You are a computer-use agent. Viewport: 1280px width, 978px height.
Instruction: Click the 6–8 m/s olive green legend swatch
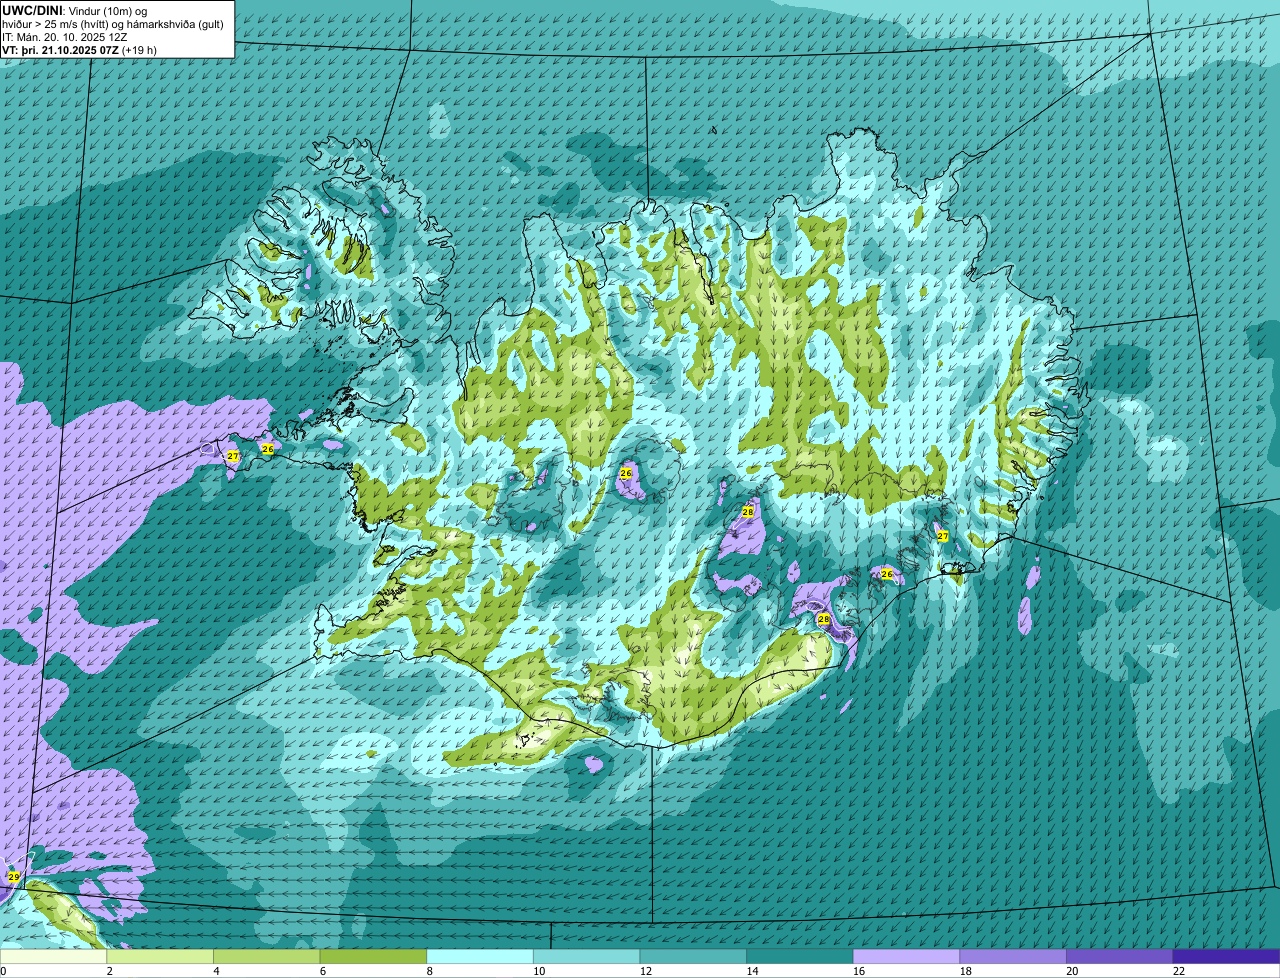coord(373,957)
